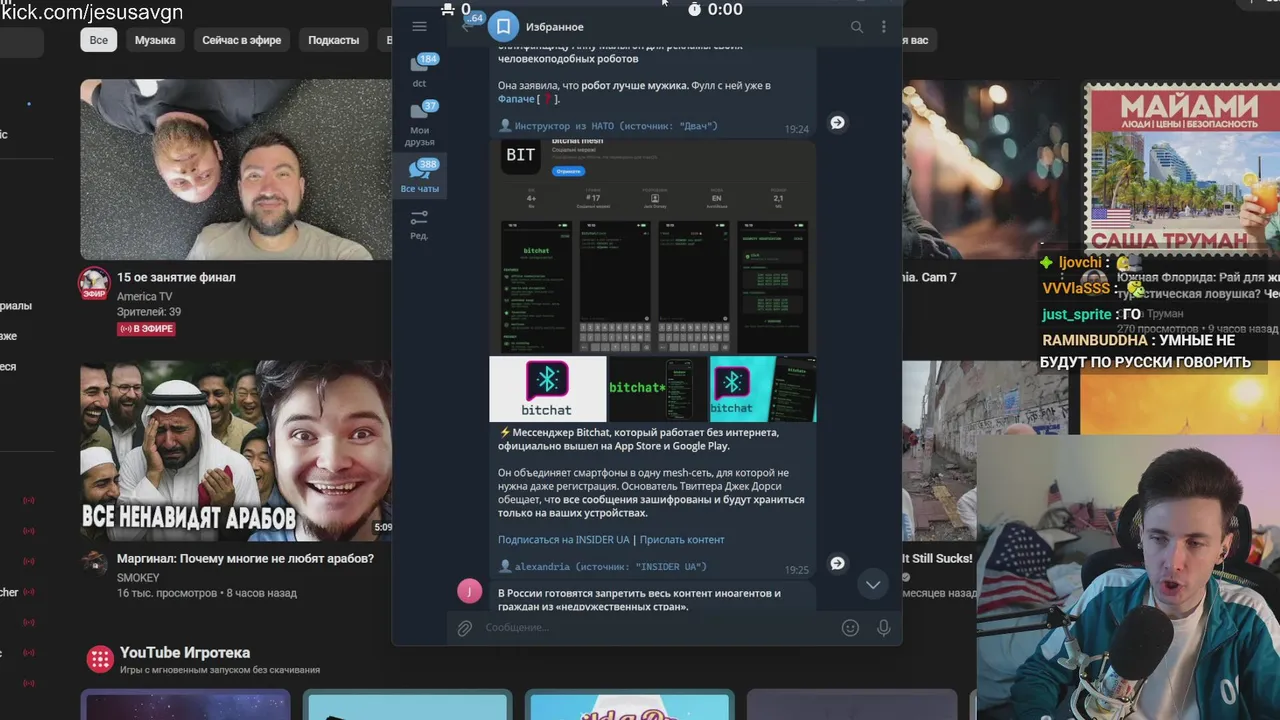Click the Зрителей: 39 viewer count
The width and height of the screenshot is (1280, 720).
click(148, 312)
